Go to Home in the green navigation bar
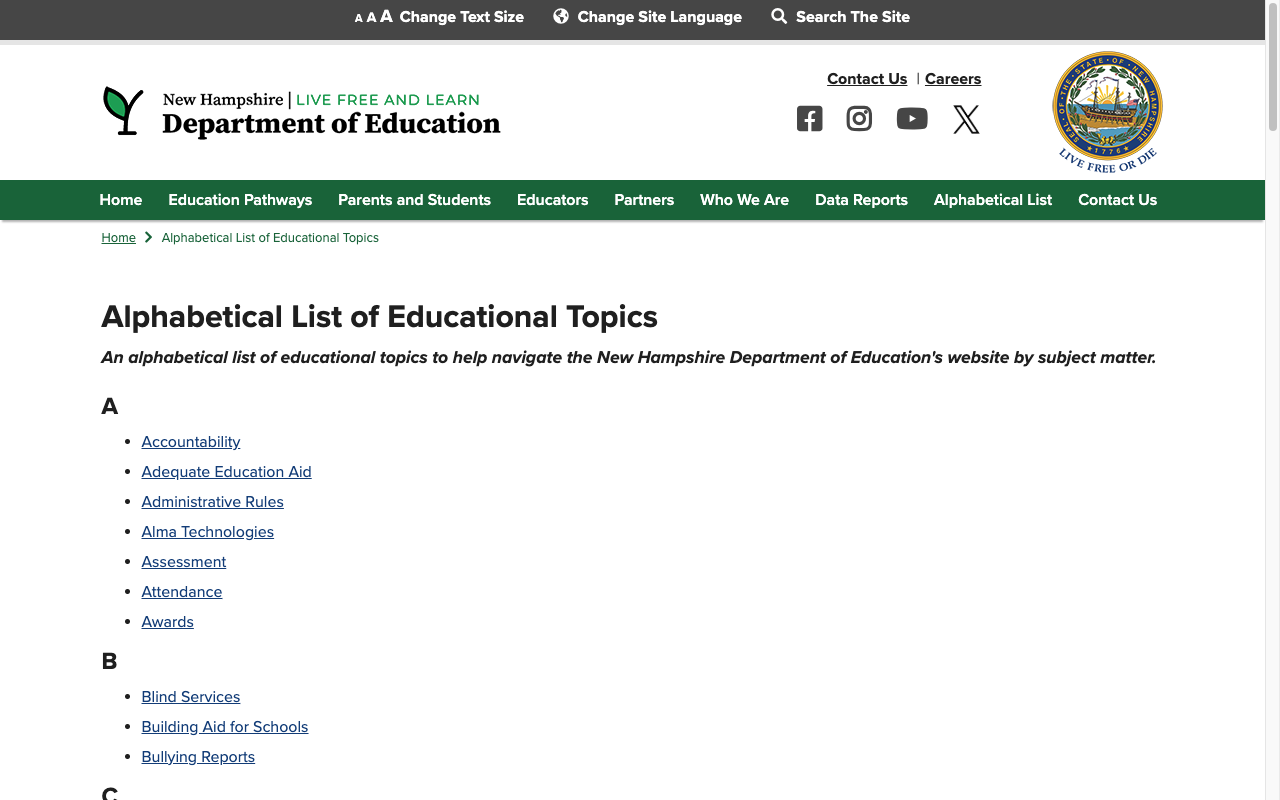The height and width of the screenshot is (800, 1280). pos(121,200)
